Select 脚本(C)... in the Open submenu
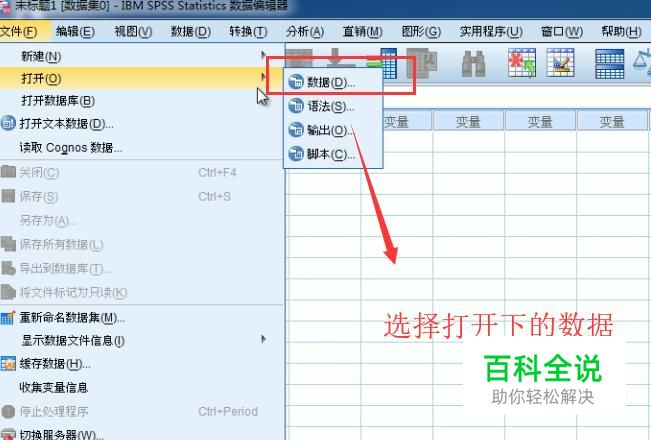Screen dimensions: 651x440 point(333,154)
